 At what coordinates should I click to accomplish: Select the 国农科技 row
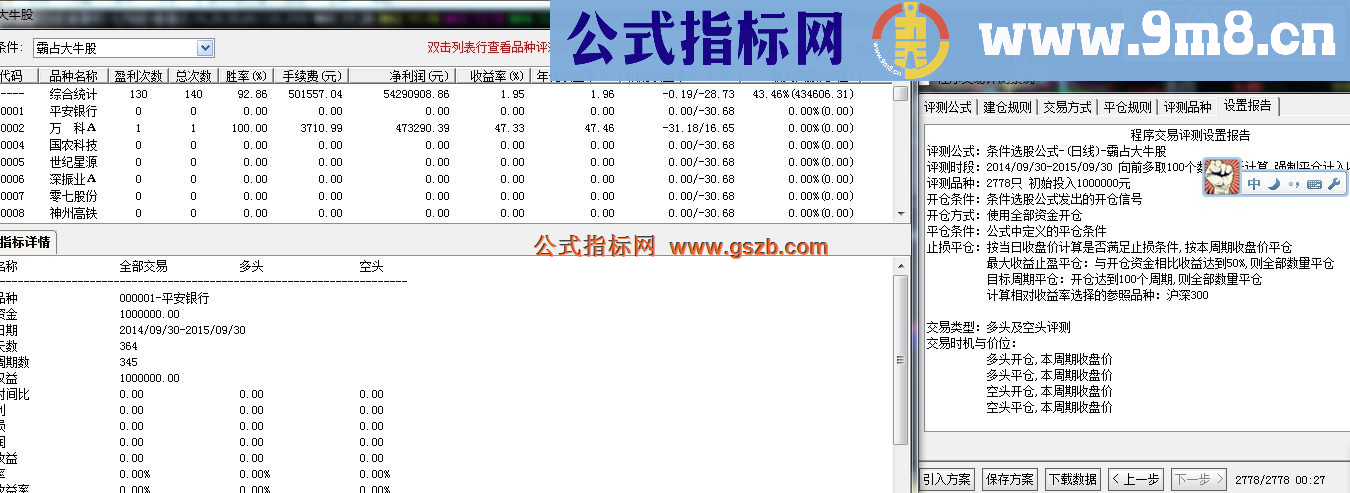(446, 145)
